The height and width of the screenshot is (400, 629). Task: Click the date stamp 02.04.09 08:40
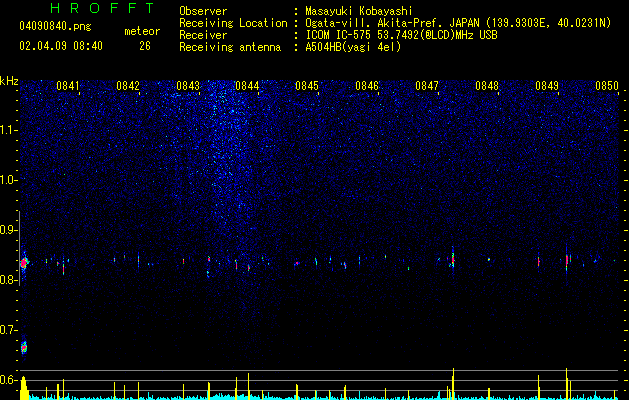coord(61,46)
